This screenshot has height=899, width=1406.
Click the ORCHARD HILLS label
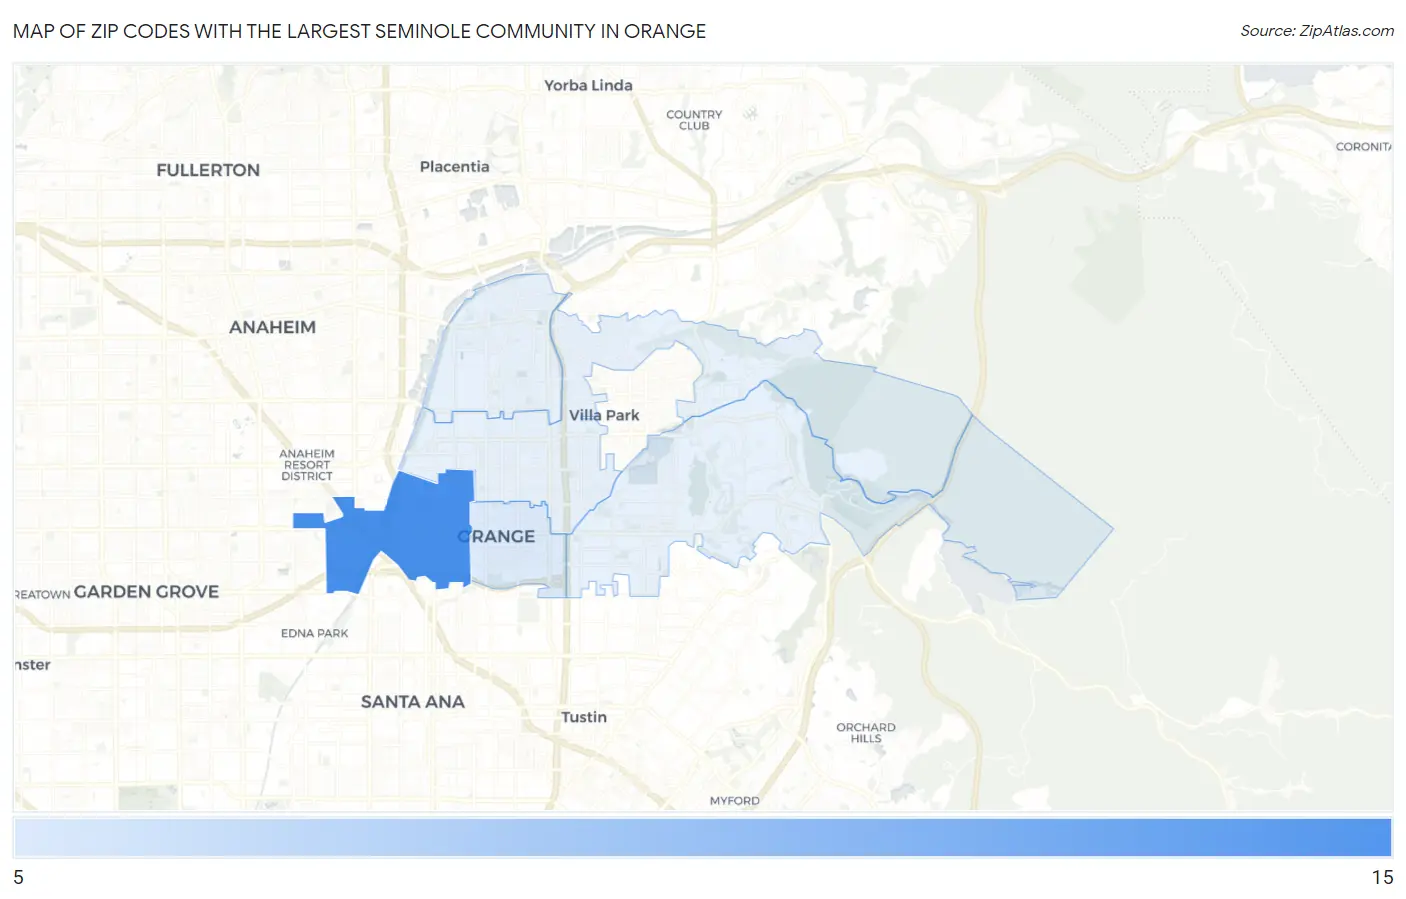pos(866,733)
